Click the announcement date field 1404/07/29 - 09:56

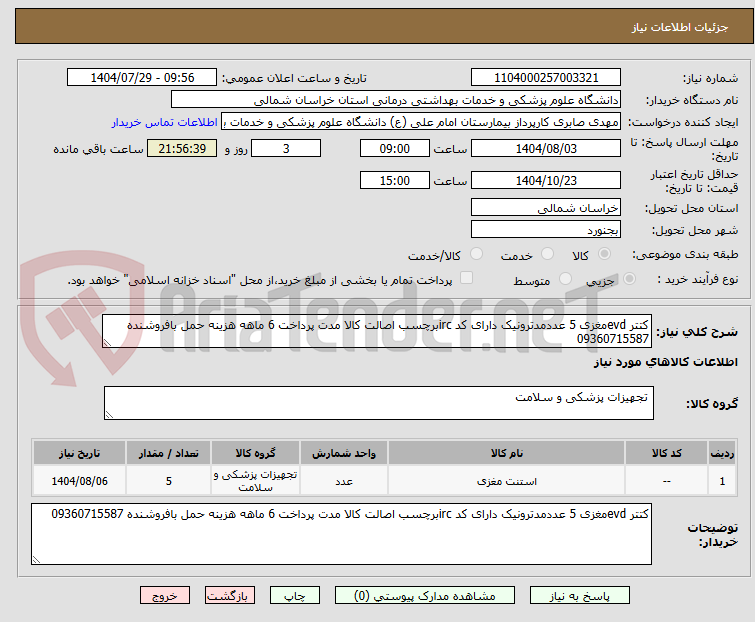click(x=142, y=77)
